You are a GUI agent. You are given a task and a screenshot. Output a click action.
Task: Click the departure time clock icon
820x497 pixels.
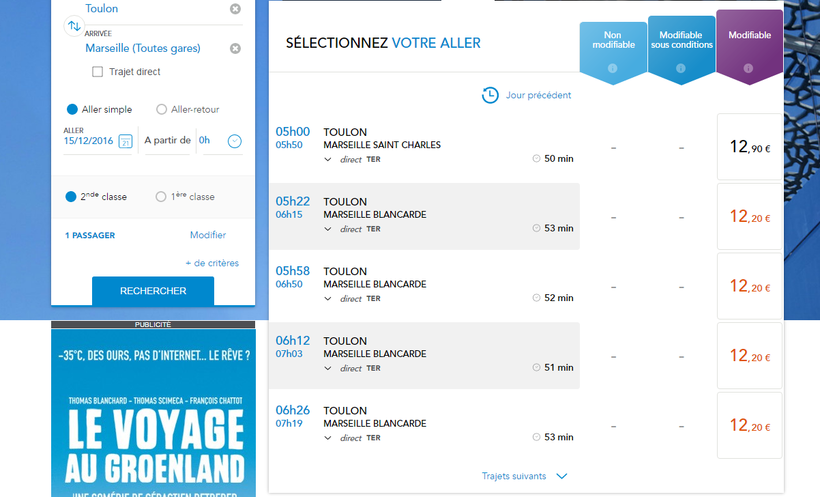[x=234, y=141]
